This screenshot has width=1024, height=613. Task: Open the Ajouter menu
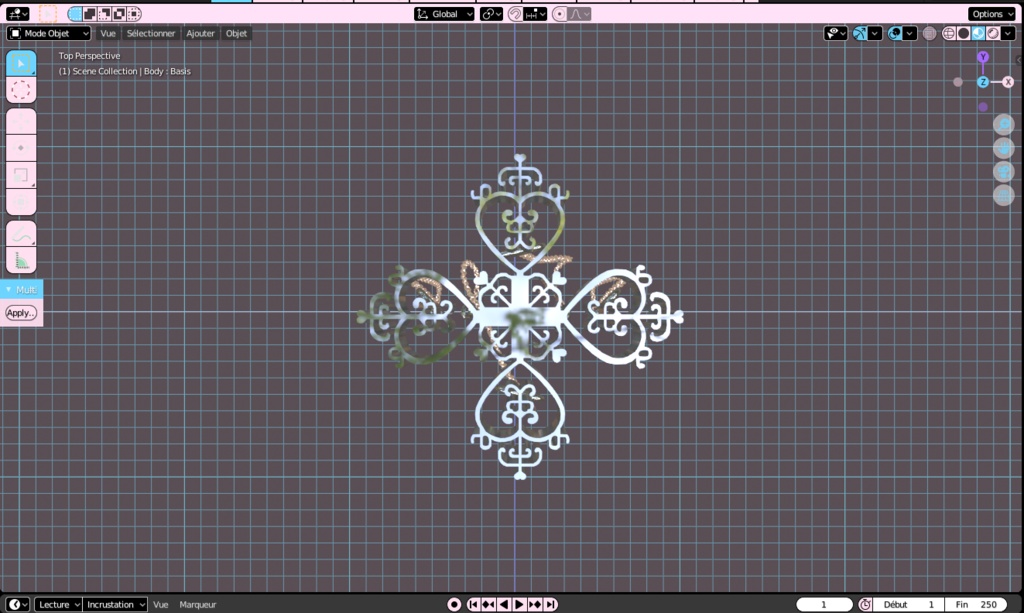pos(200,33)
